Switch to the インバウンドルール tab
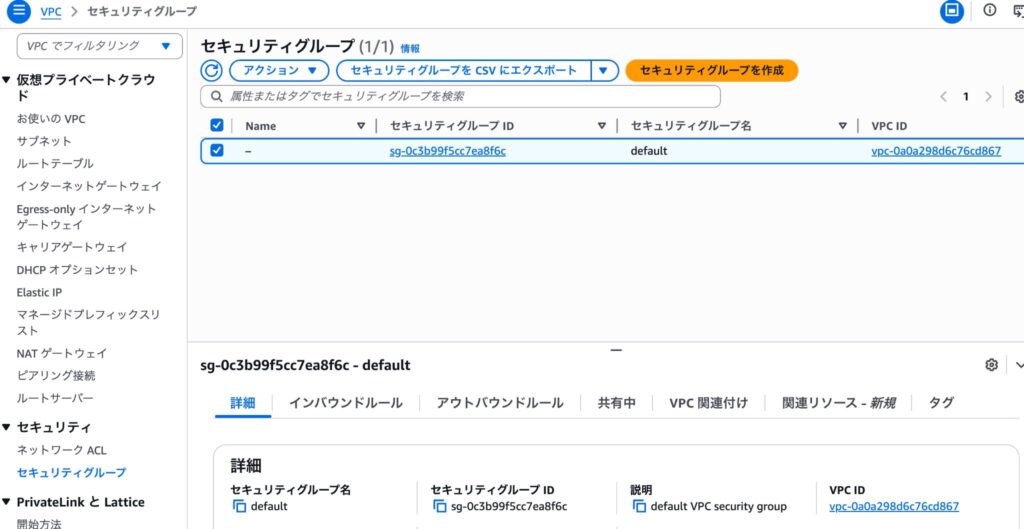 (x=345, y=403)
